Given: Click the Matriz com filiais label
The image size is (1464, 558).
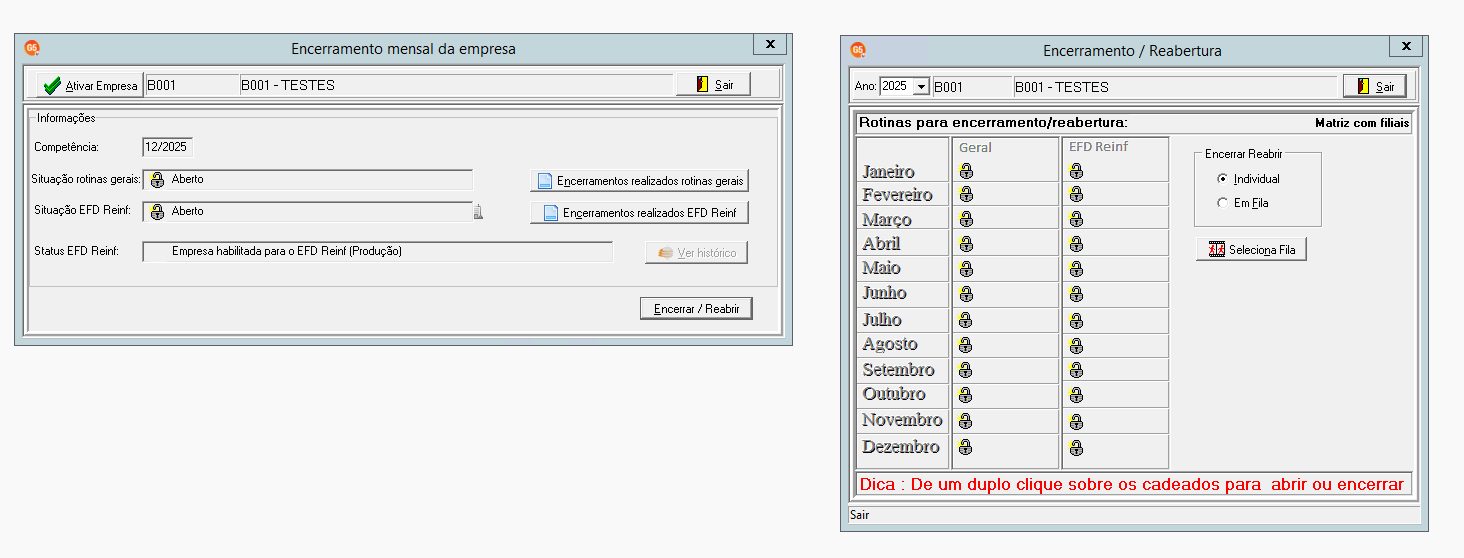Looking at the screenshot, I should click(x=1362, y=124).
